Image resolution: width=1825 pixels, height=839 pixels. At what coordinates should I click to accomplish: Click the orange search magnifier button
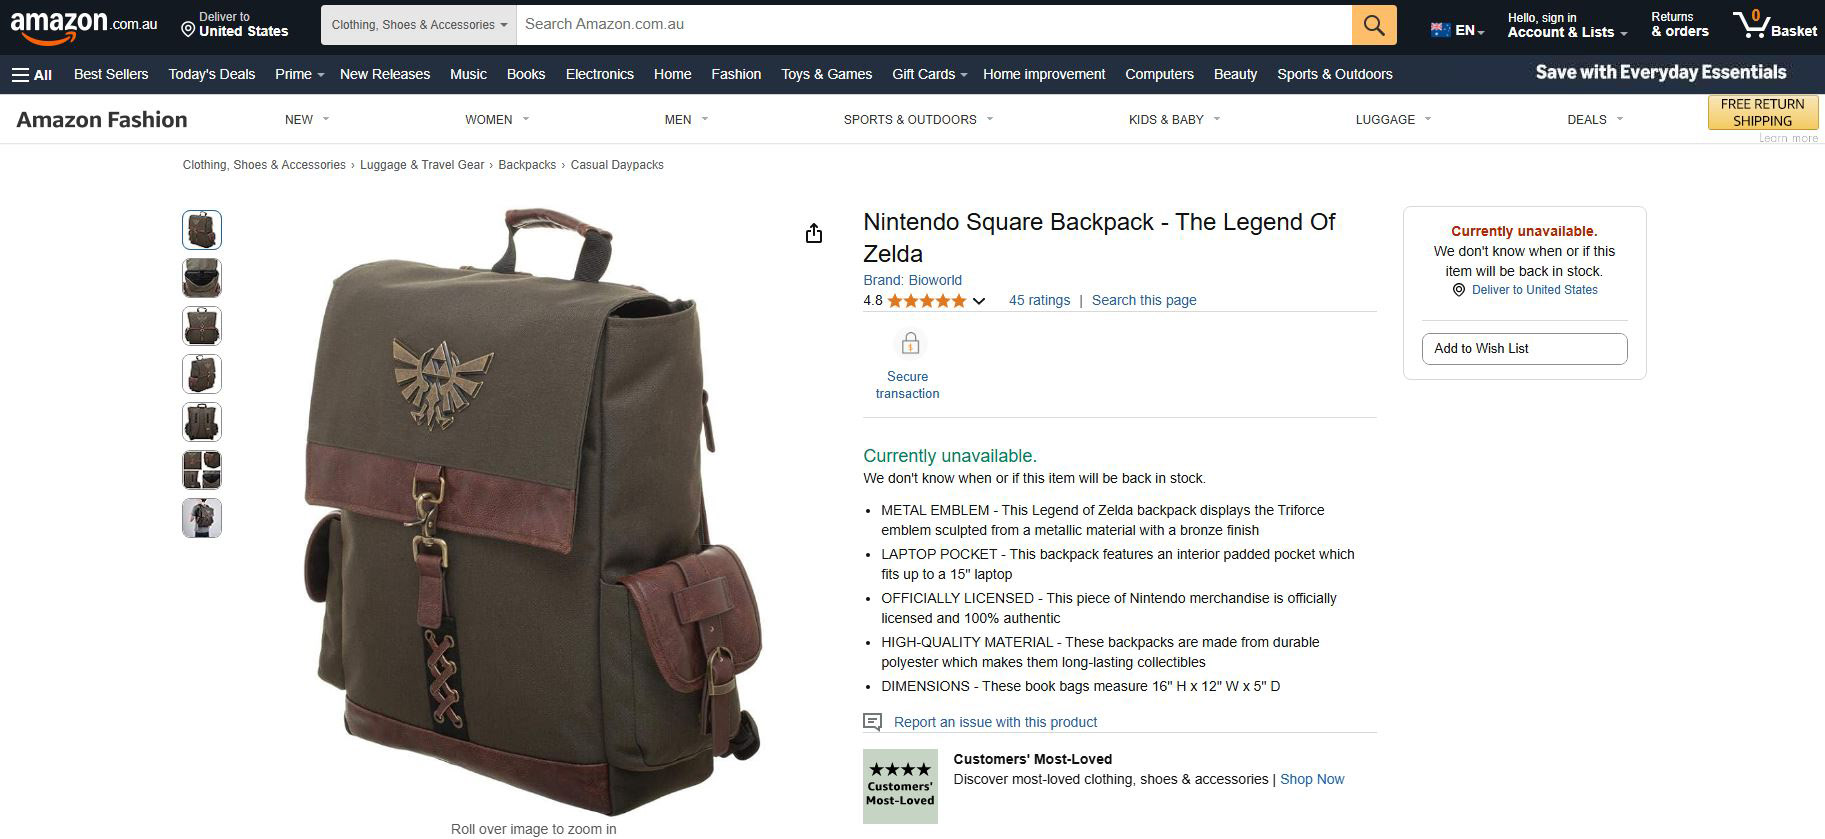click(x=1374, y=25)
